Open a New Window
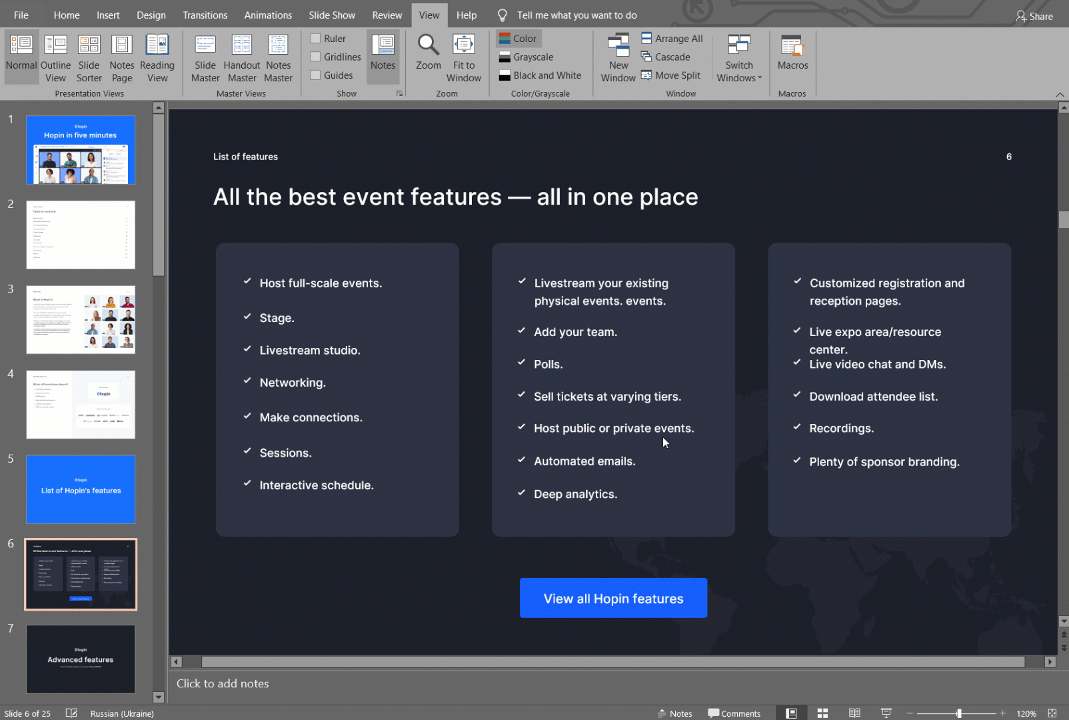The image size is (1069, 720). pos(618,57)
